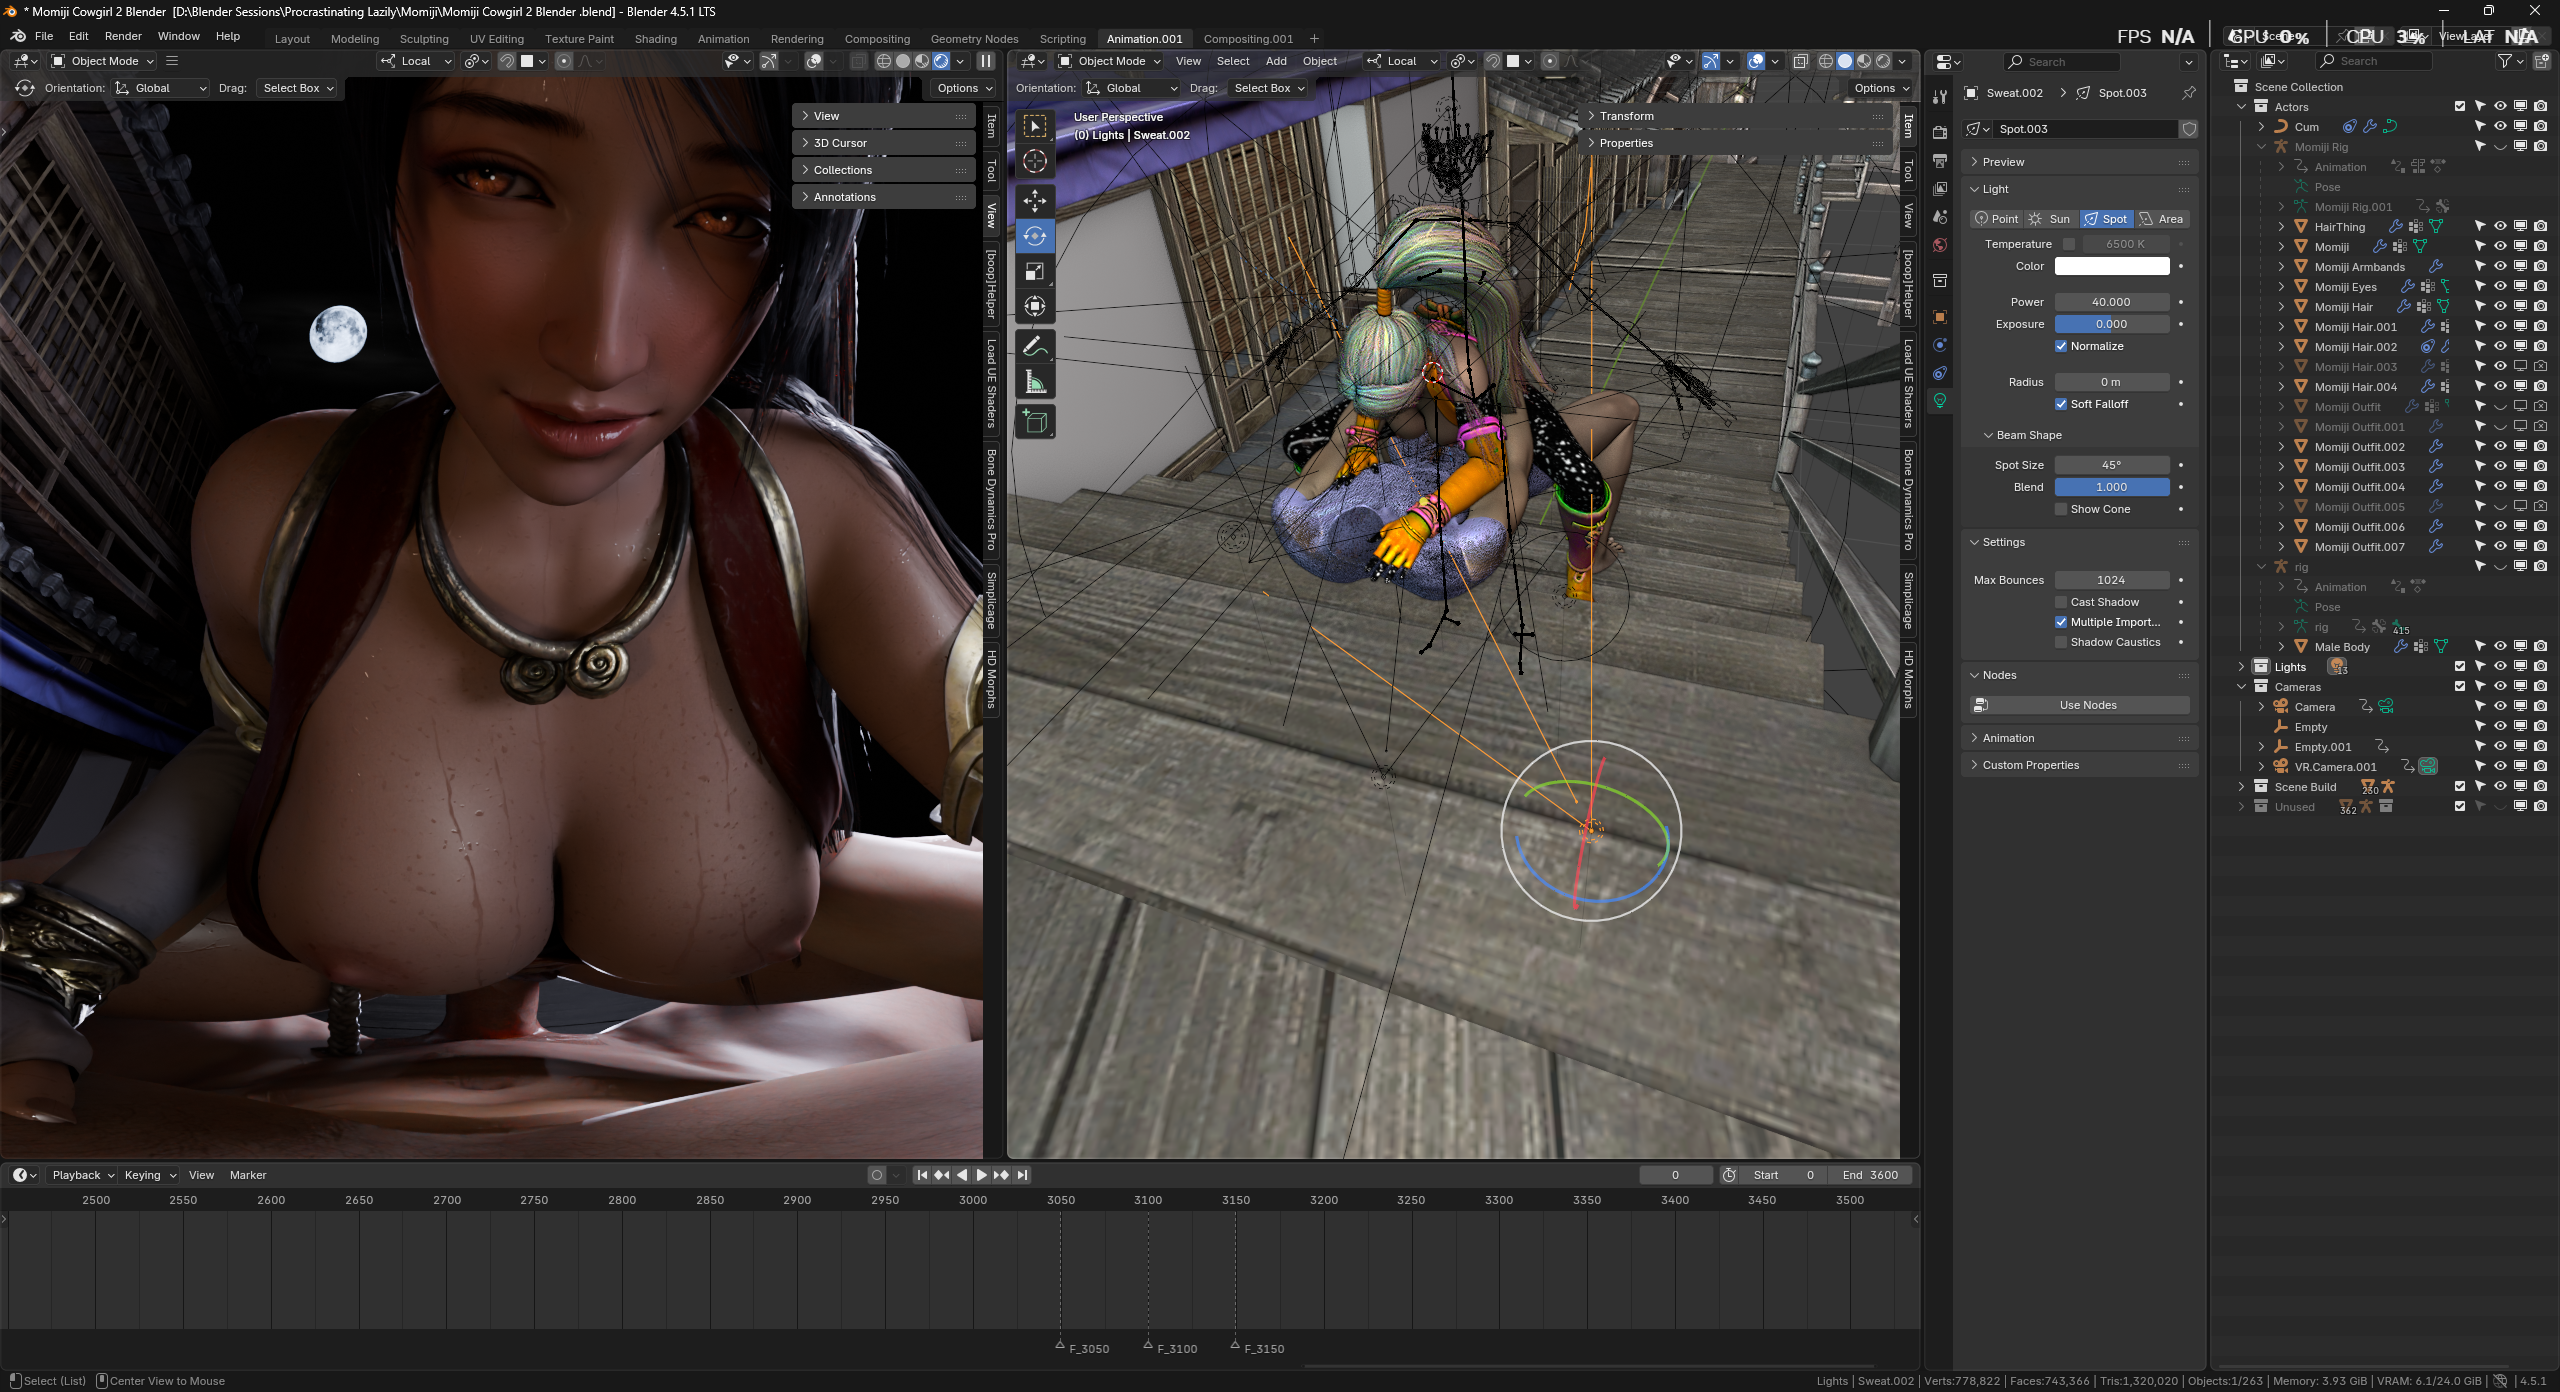Viewport: 2560px width, 1392px height.
Task: Click the Play animation button in the timeline
Action: click(981, 1175)
